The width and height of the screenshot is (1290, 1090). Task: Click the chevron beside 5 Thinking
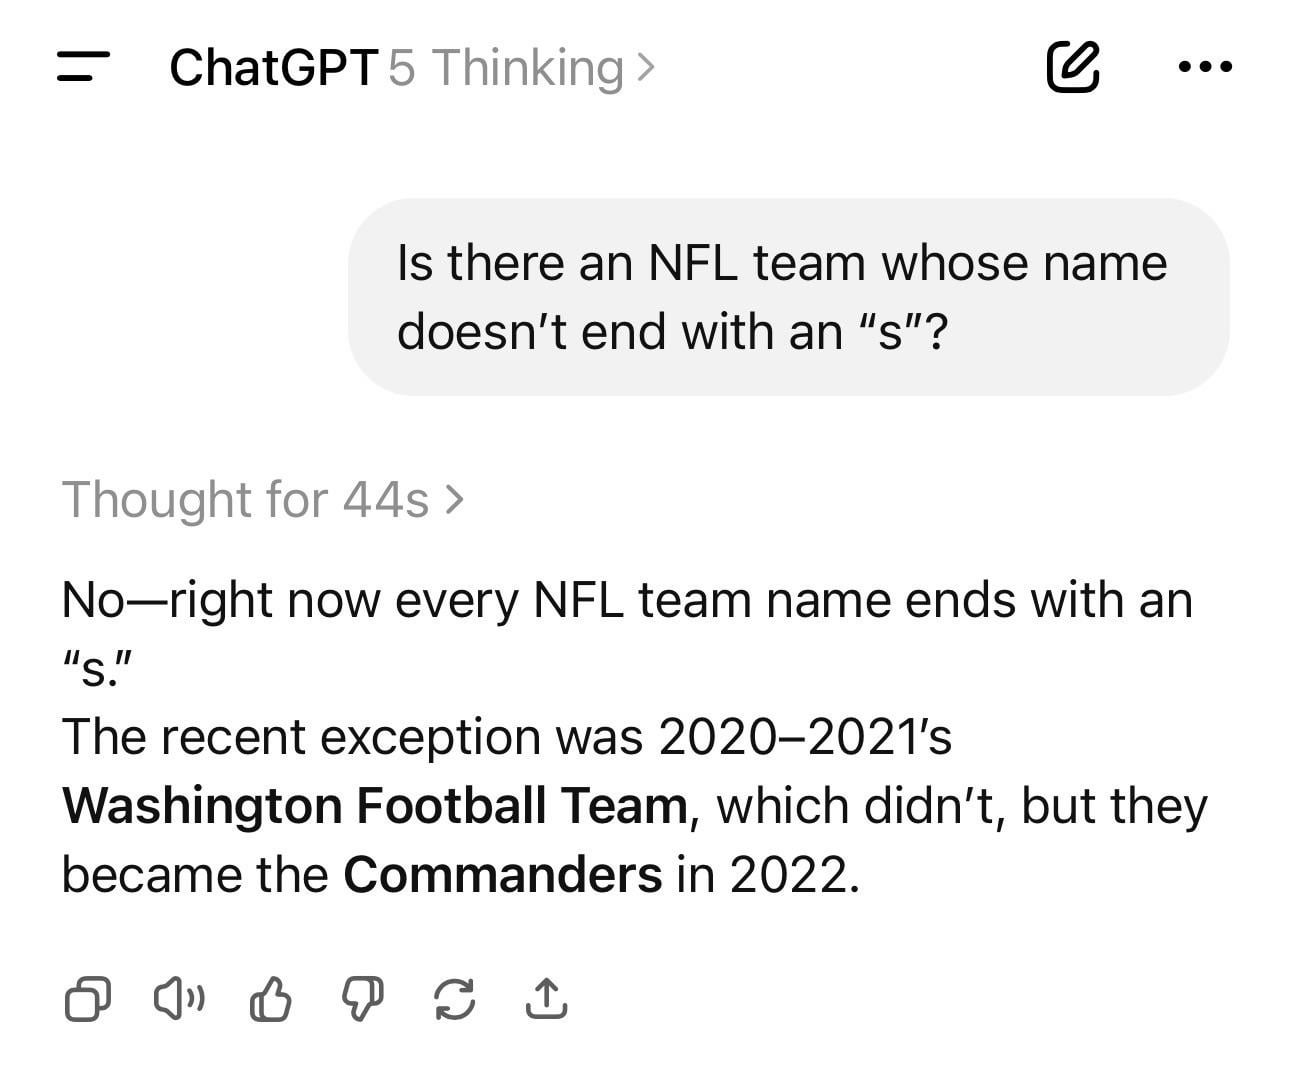coord(646,68)
